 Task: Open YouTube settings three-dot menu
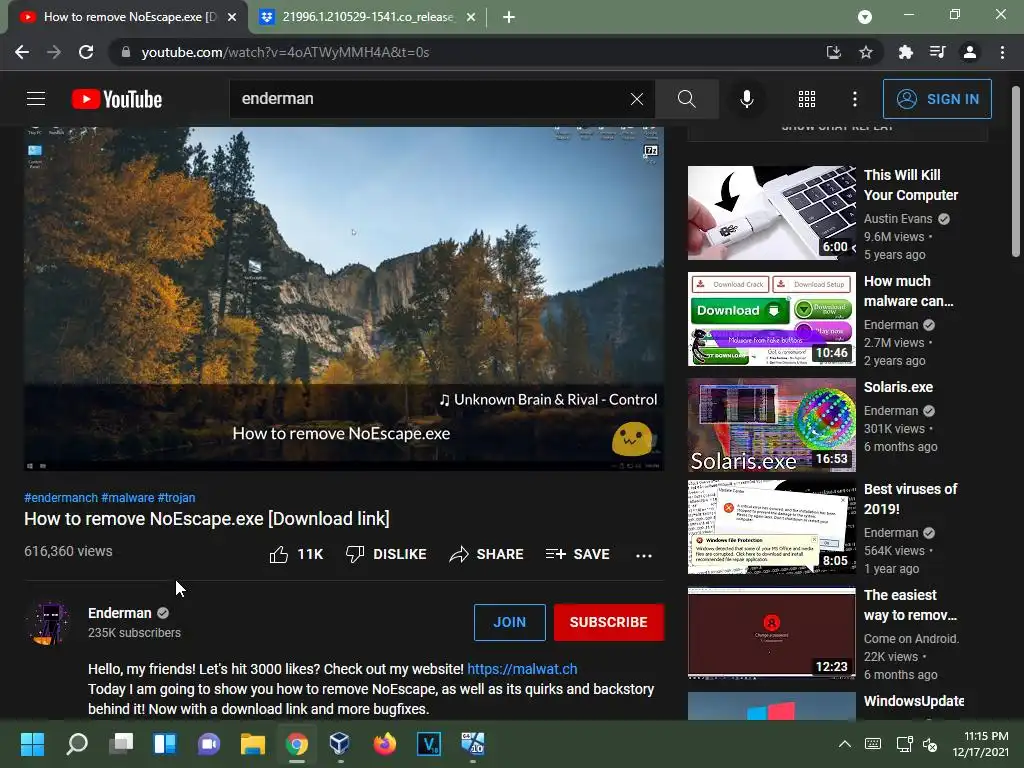(x=854, y=99)
